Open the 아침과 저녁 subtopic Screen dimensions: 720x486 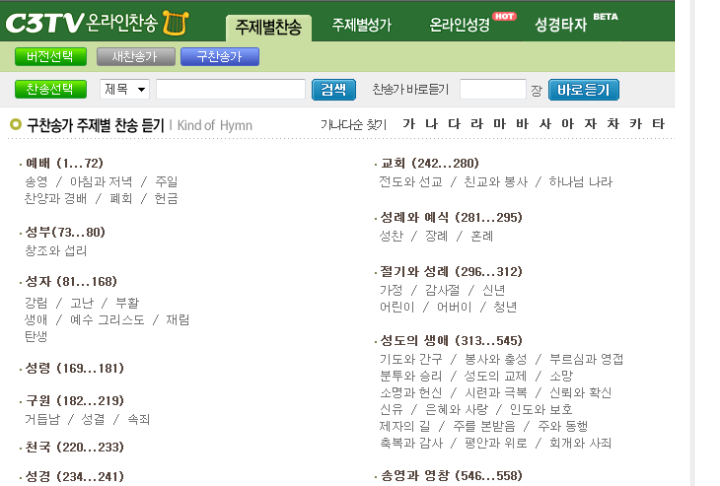click(101, 181)
